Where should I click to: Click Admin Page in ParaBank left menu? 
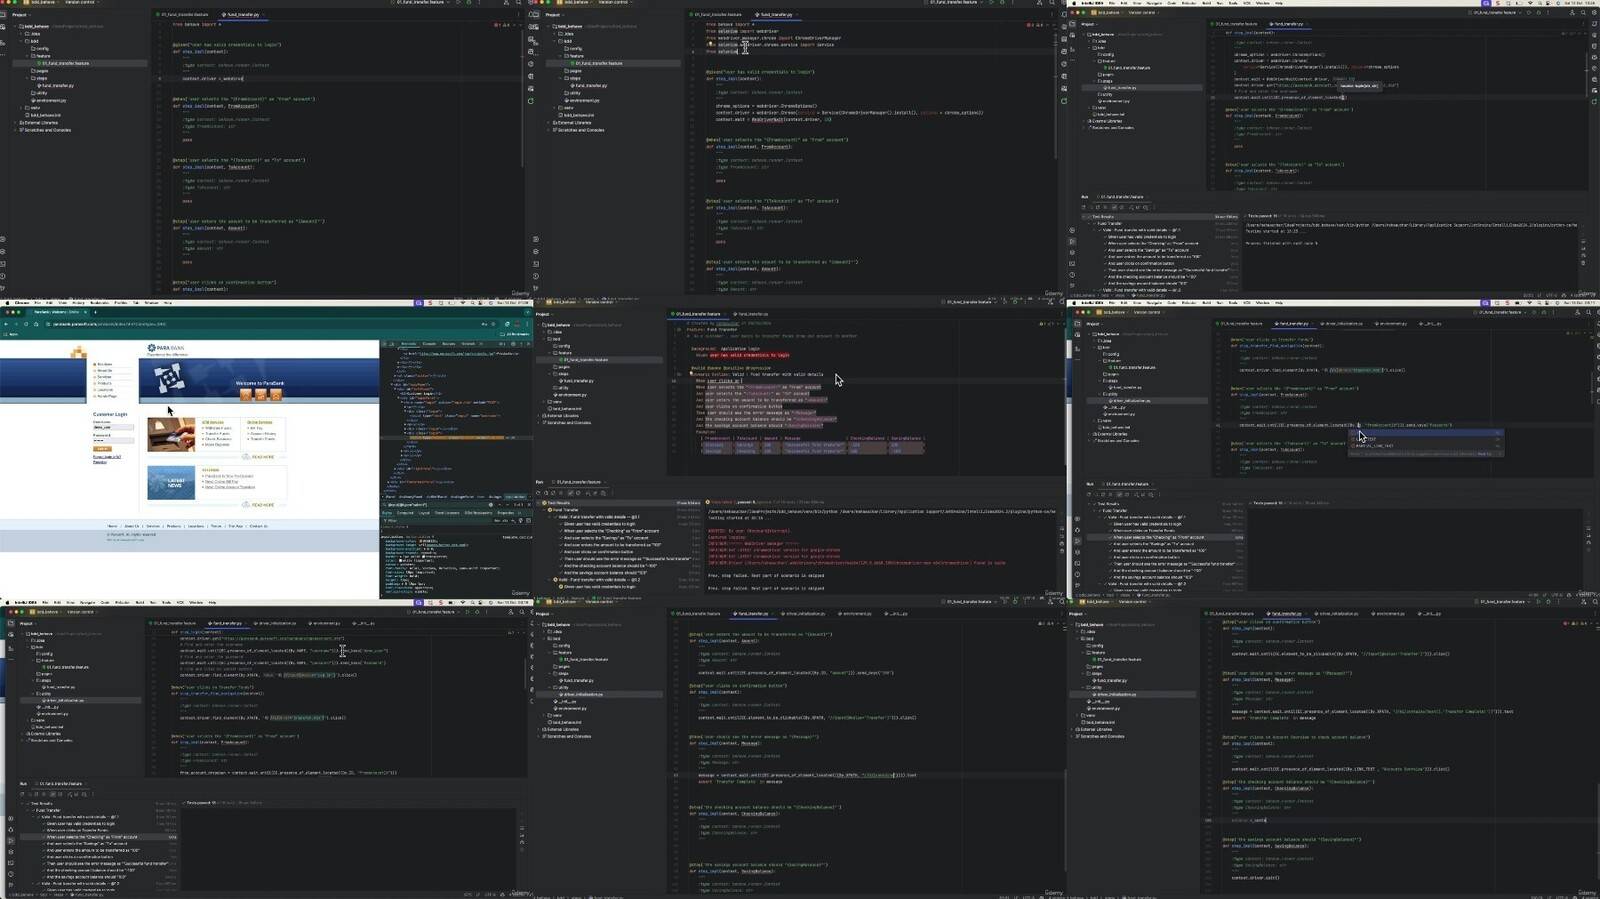tap(107, 396)
